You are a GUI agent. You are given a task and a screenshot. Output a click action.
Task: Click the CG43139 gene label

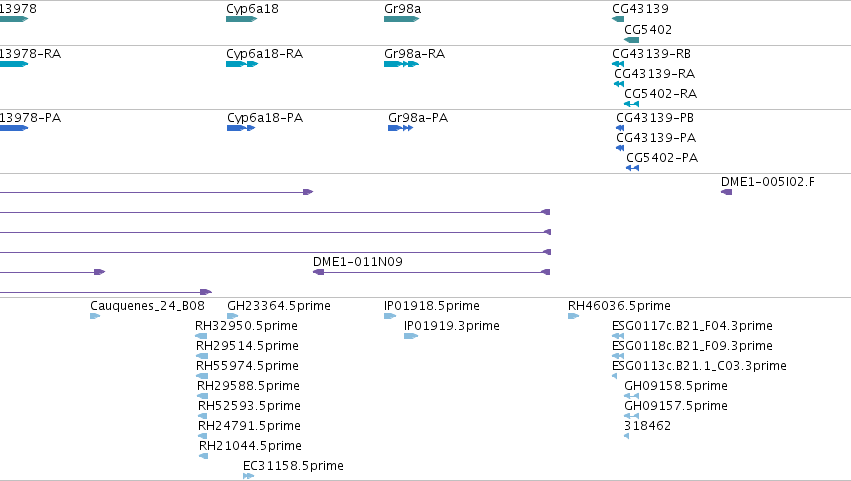coord(640,9)
